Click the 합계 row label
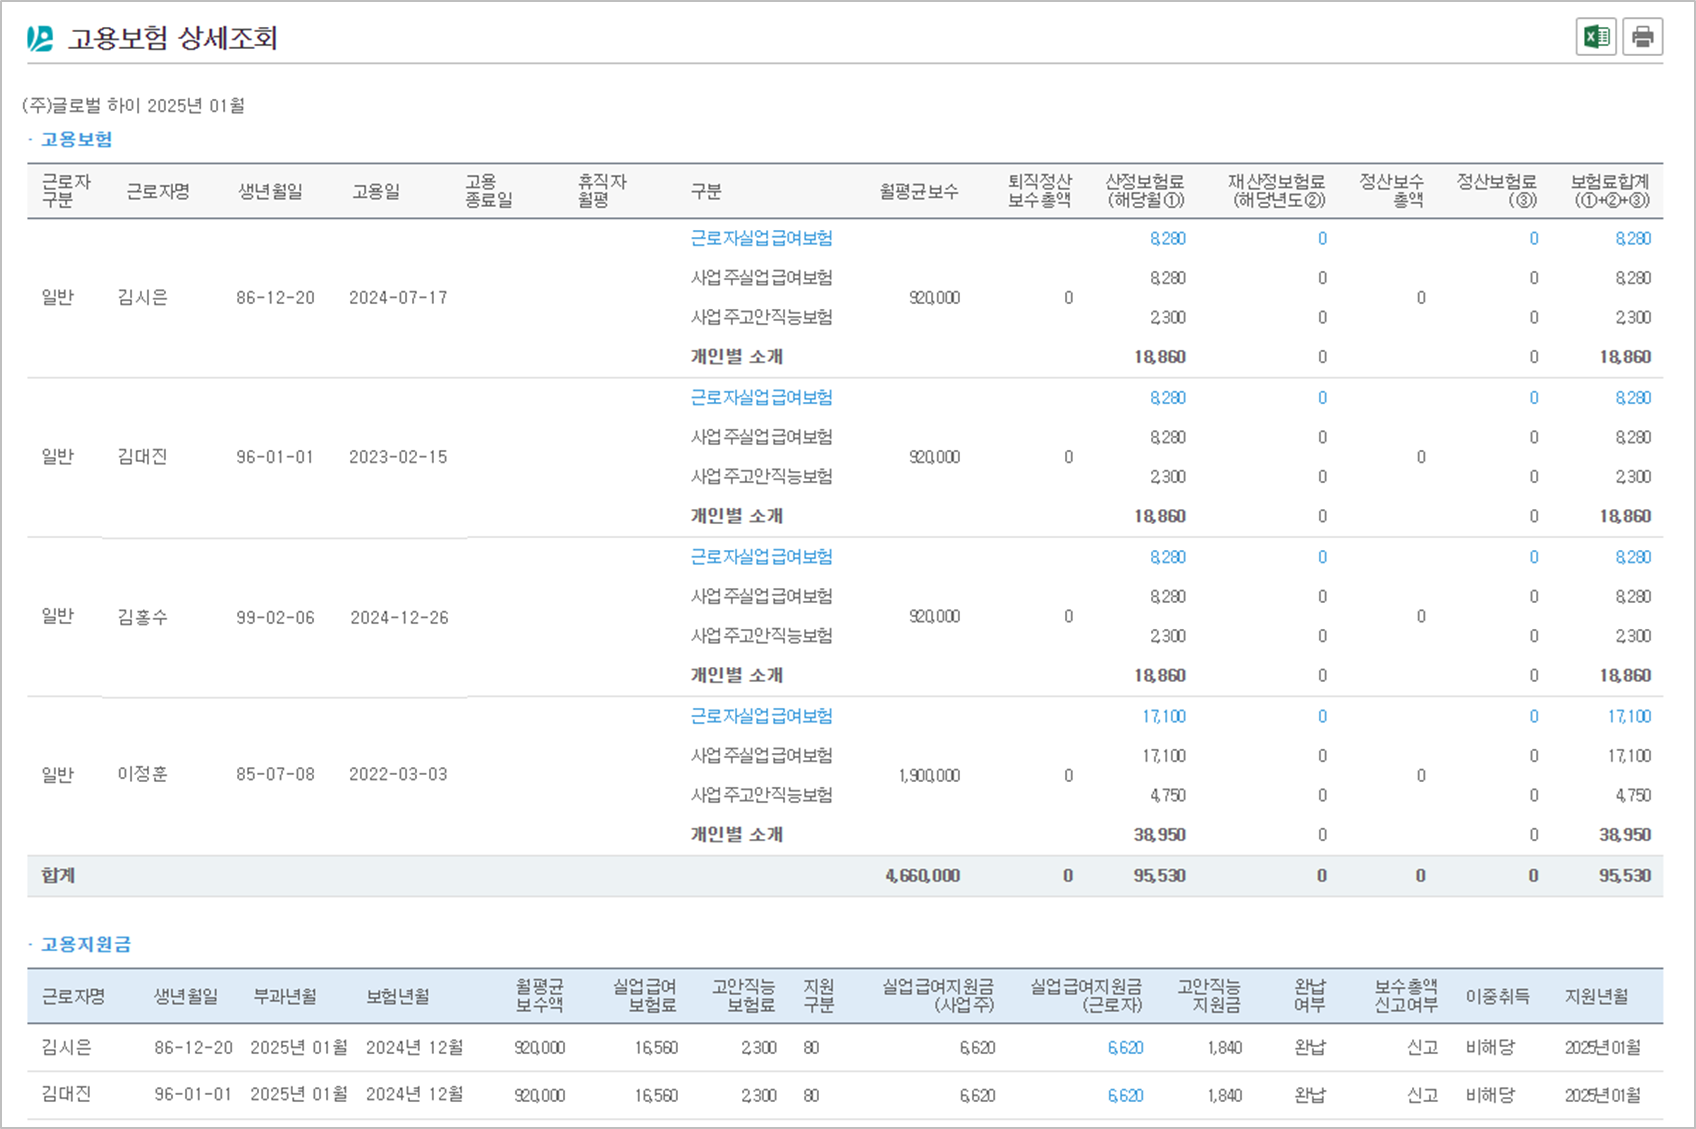The image size is (1696, 1129). coord(58,875)
